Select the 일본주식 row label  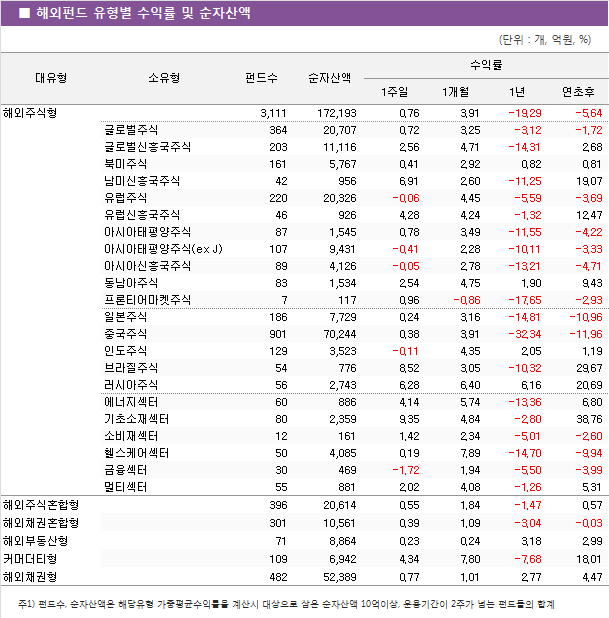(x=125, y=317)
